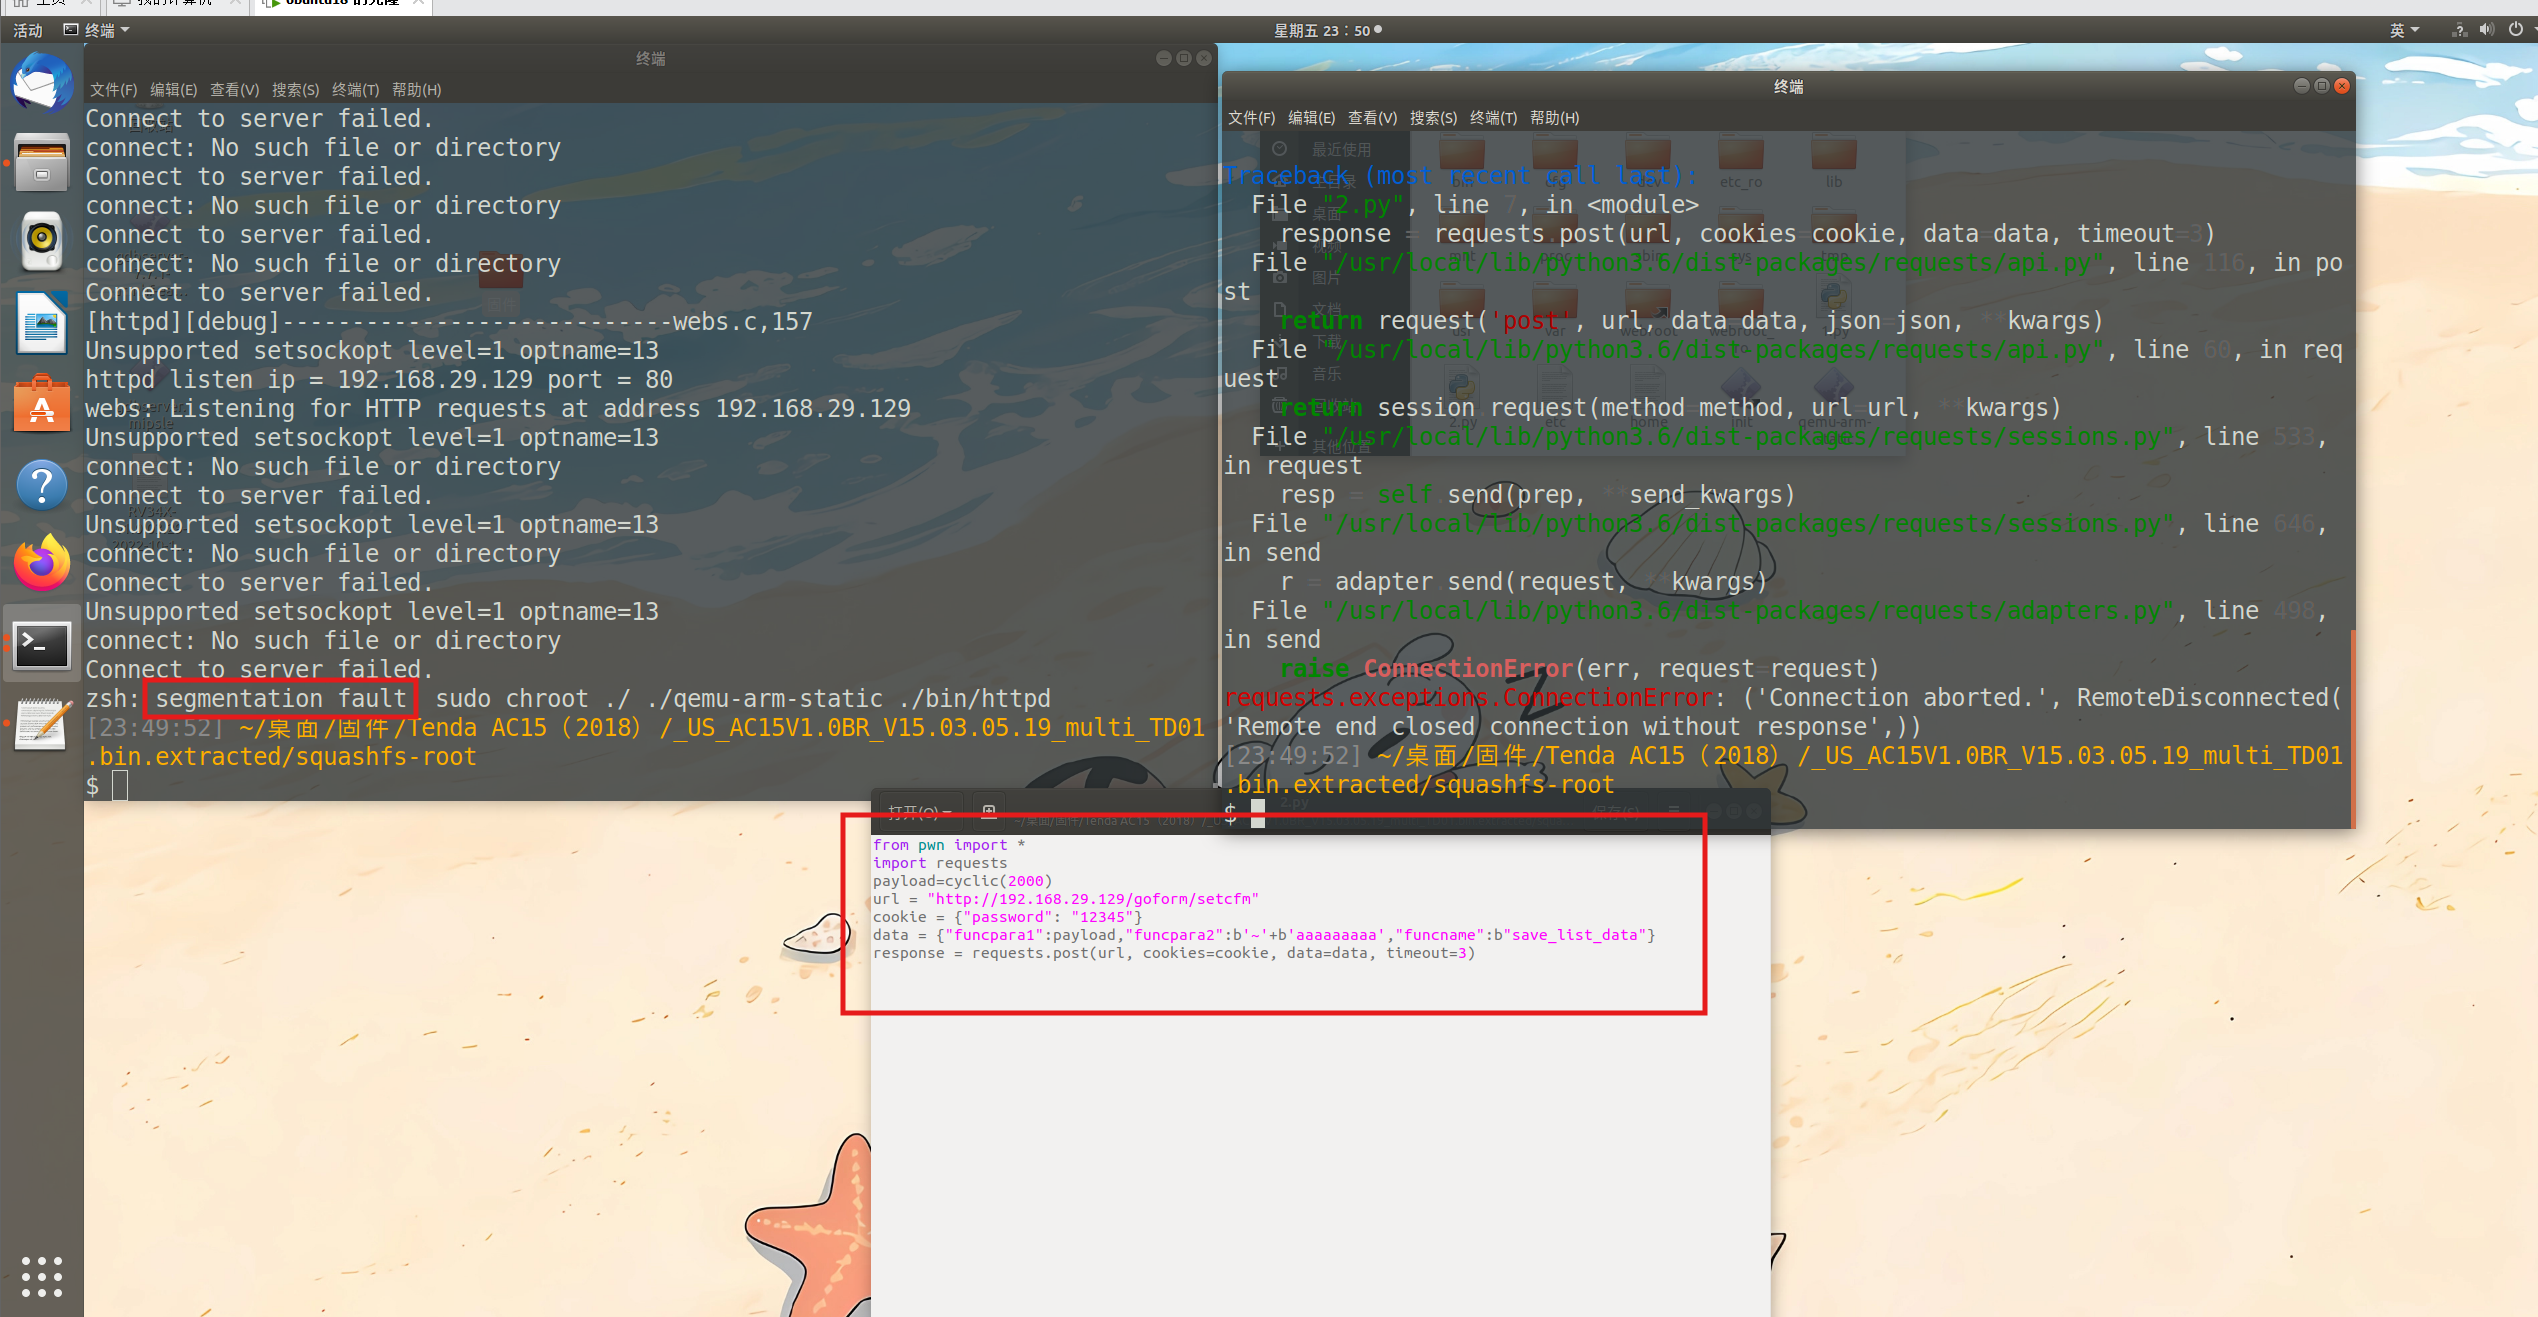Open 编辑(E) menu in right terminal
2538x1317 pixels.
1311,117
